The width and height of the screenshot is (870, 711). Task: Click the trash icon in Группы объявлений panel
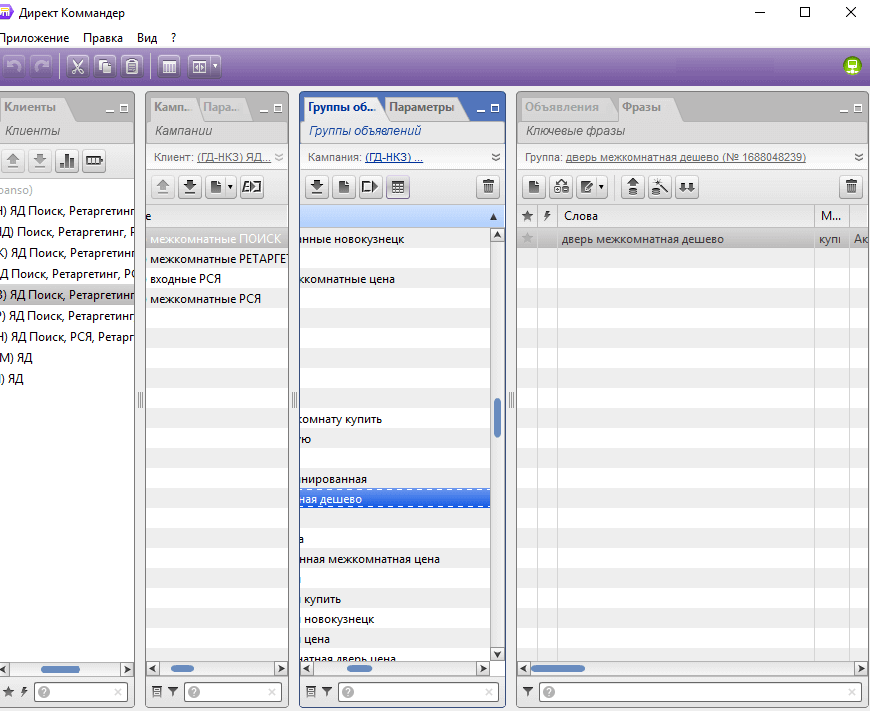coord(487,187)
